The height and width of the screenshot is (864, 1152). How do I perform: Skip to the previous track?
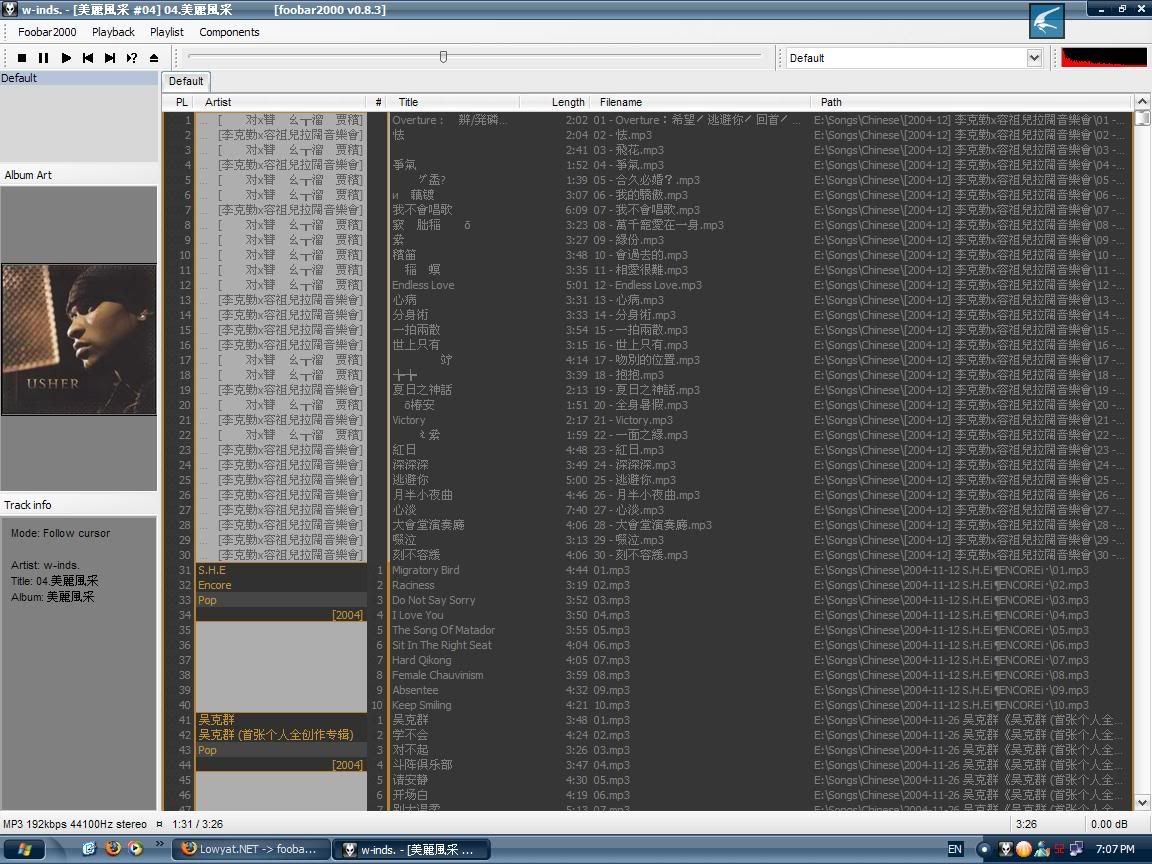tap(88, 57)
